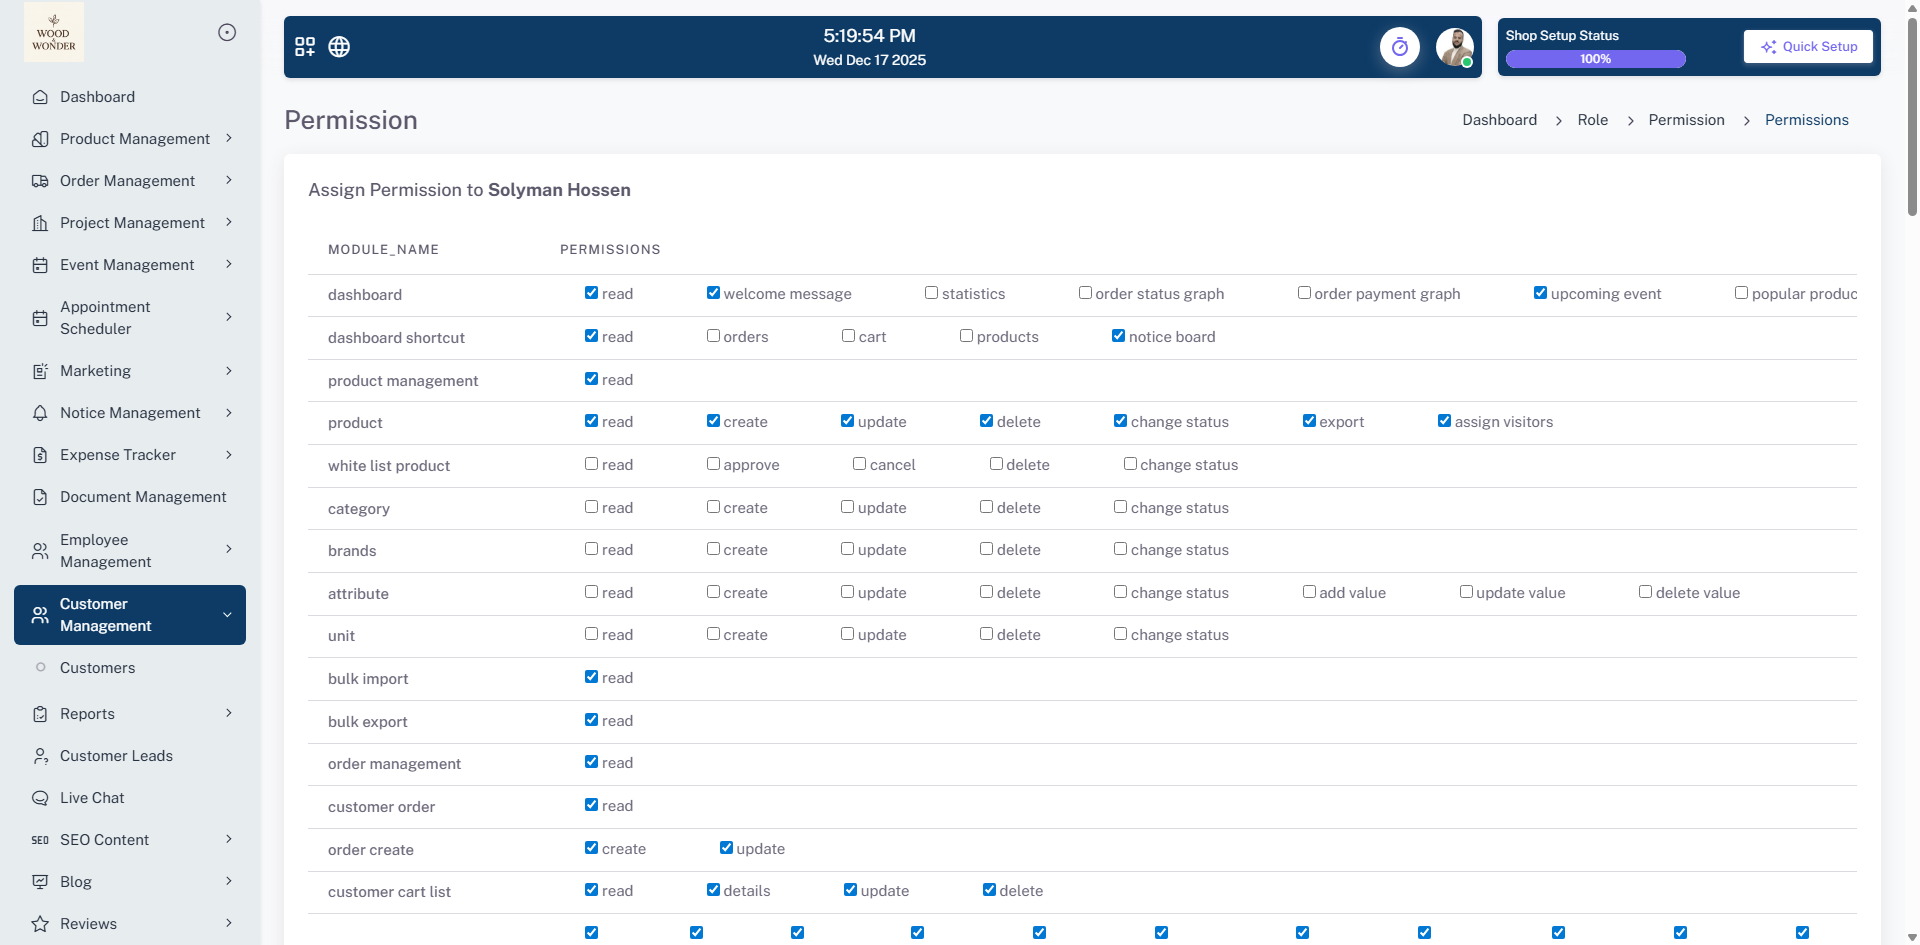Image resolution: width=1920 pixels, height=945 pixels.
Task: Open the apps grid icon in header
Action: [x=305, y=47]
